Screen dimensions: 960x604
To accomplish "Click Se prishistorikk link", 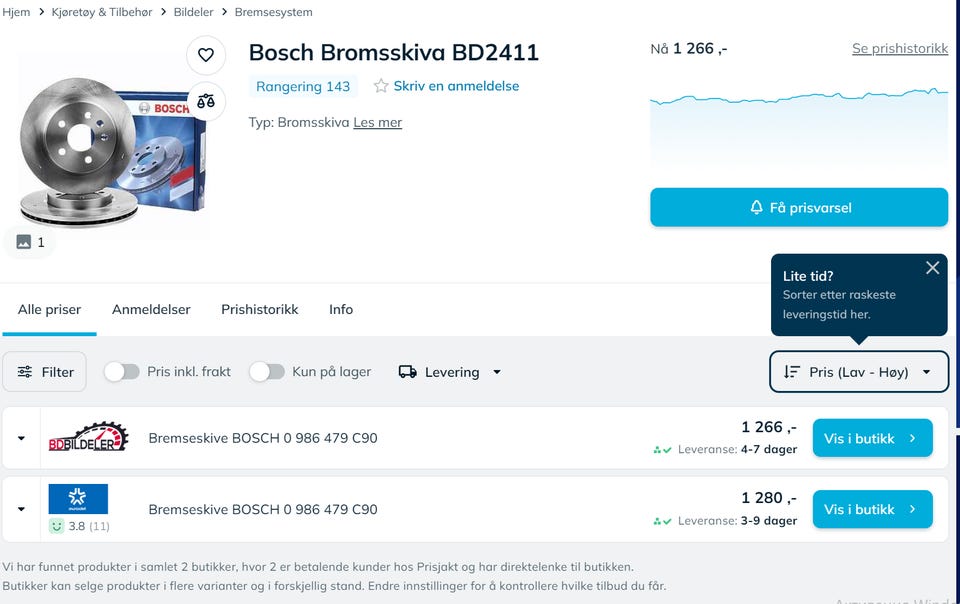I will click(899, 48).
